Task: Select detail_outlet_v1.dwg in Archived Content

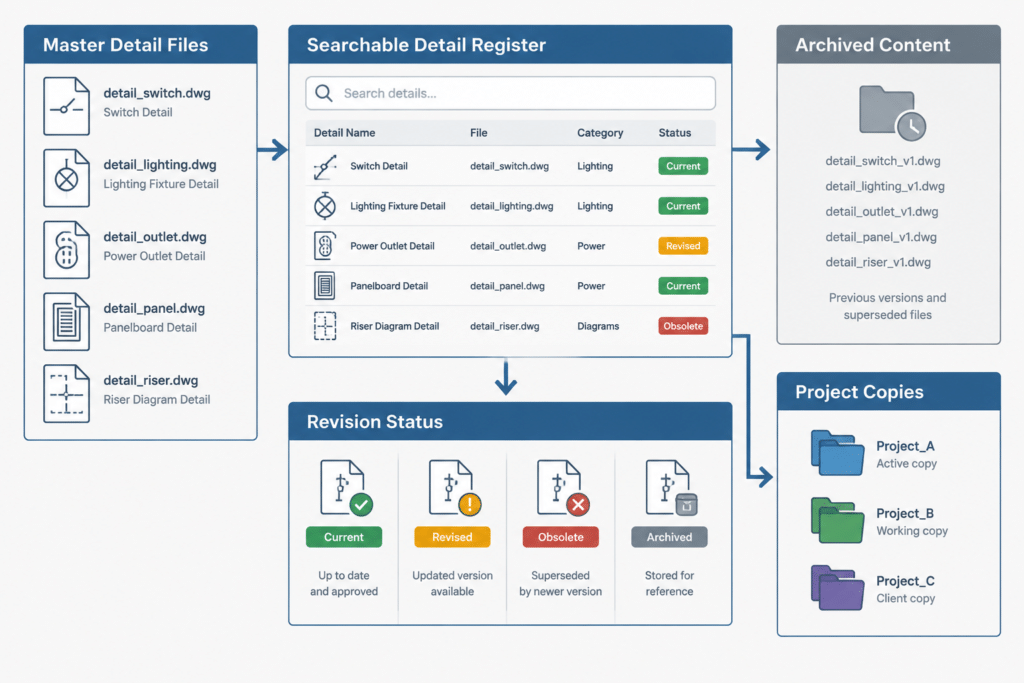Action: pos(882,212)
